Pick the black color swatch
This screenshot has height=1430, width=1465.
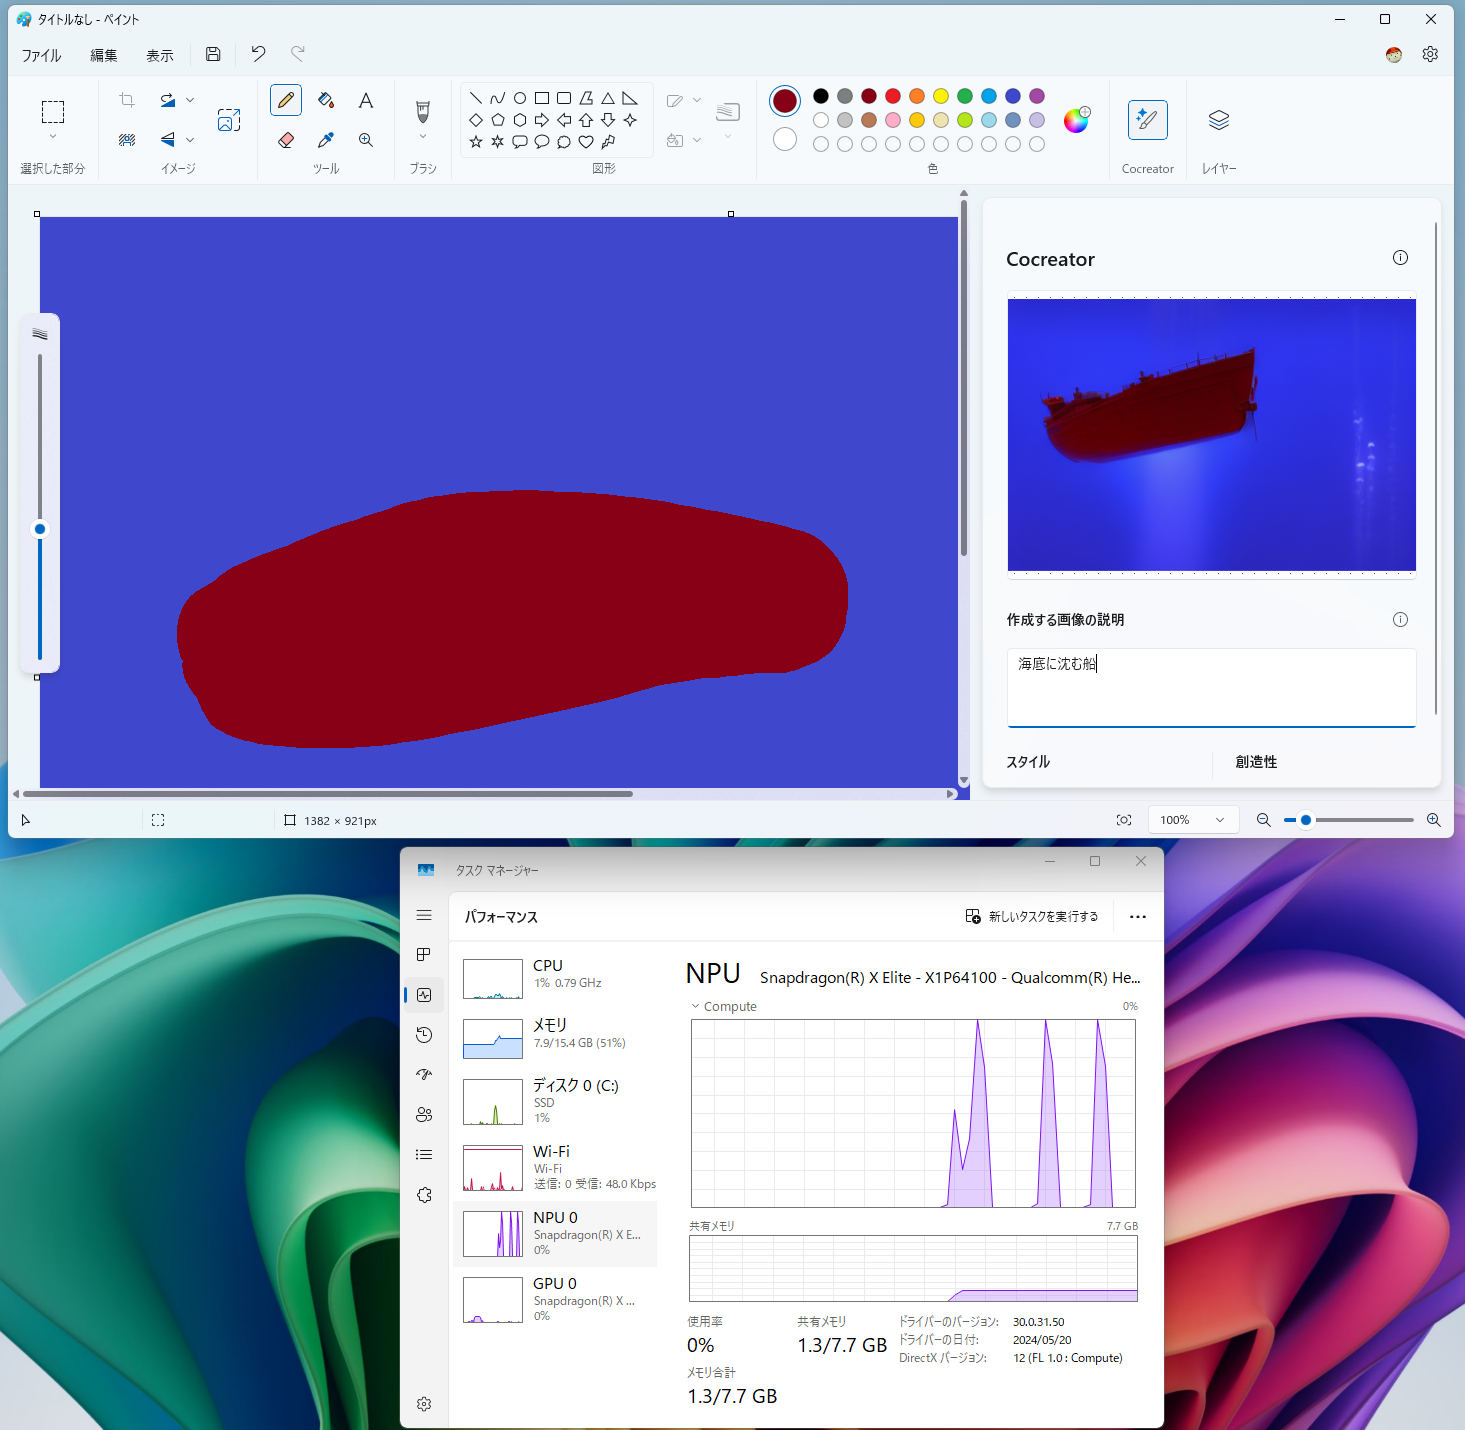tap(821, 96)
